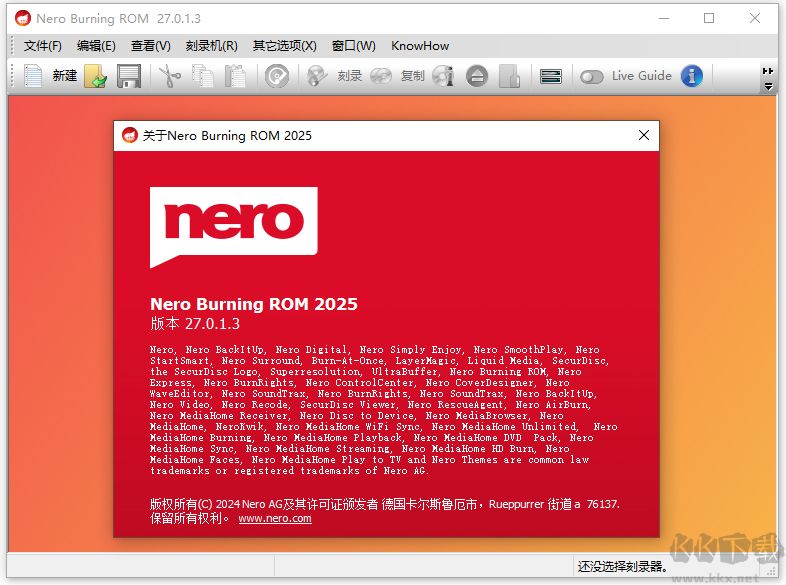This screenshot has width=786, height=585.
Task: Click the Burn disc icon beside 刻录
Action: point(317,76)
